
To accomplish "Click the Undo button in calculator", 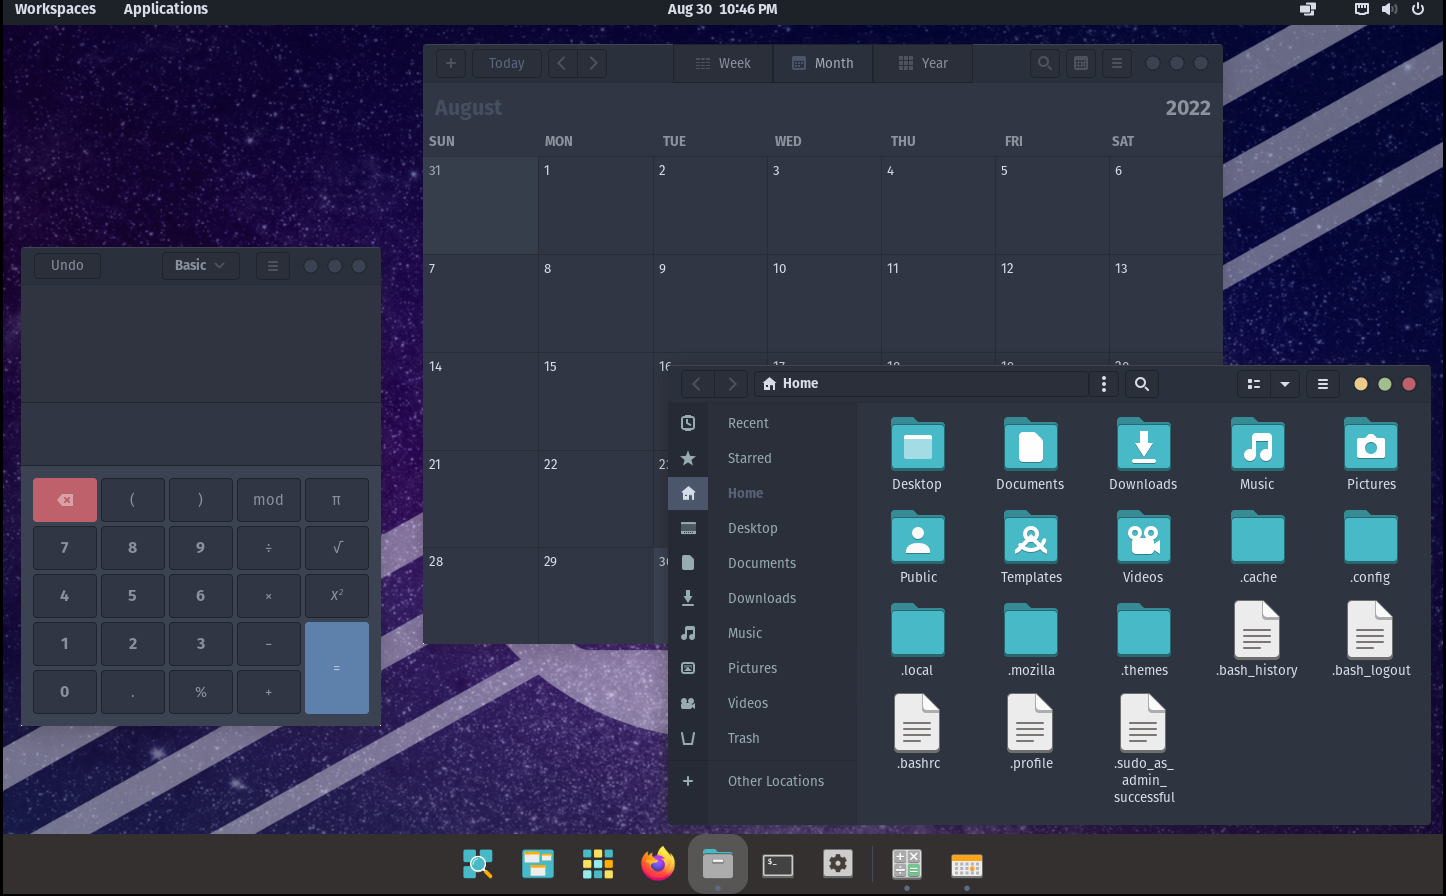I will click(x=67, y=265).
